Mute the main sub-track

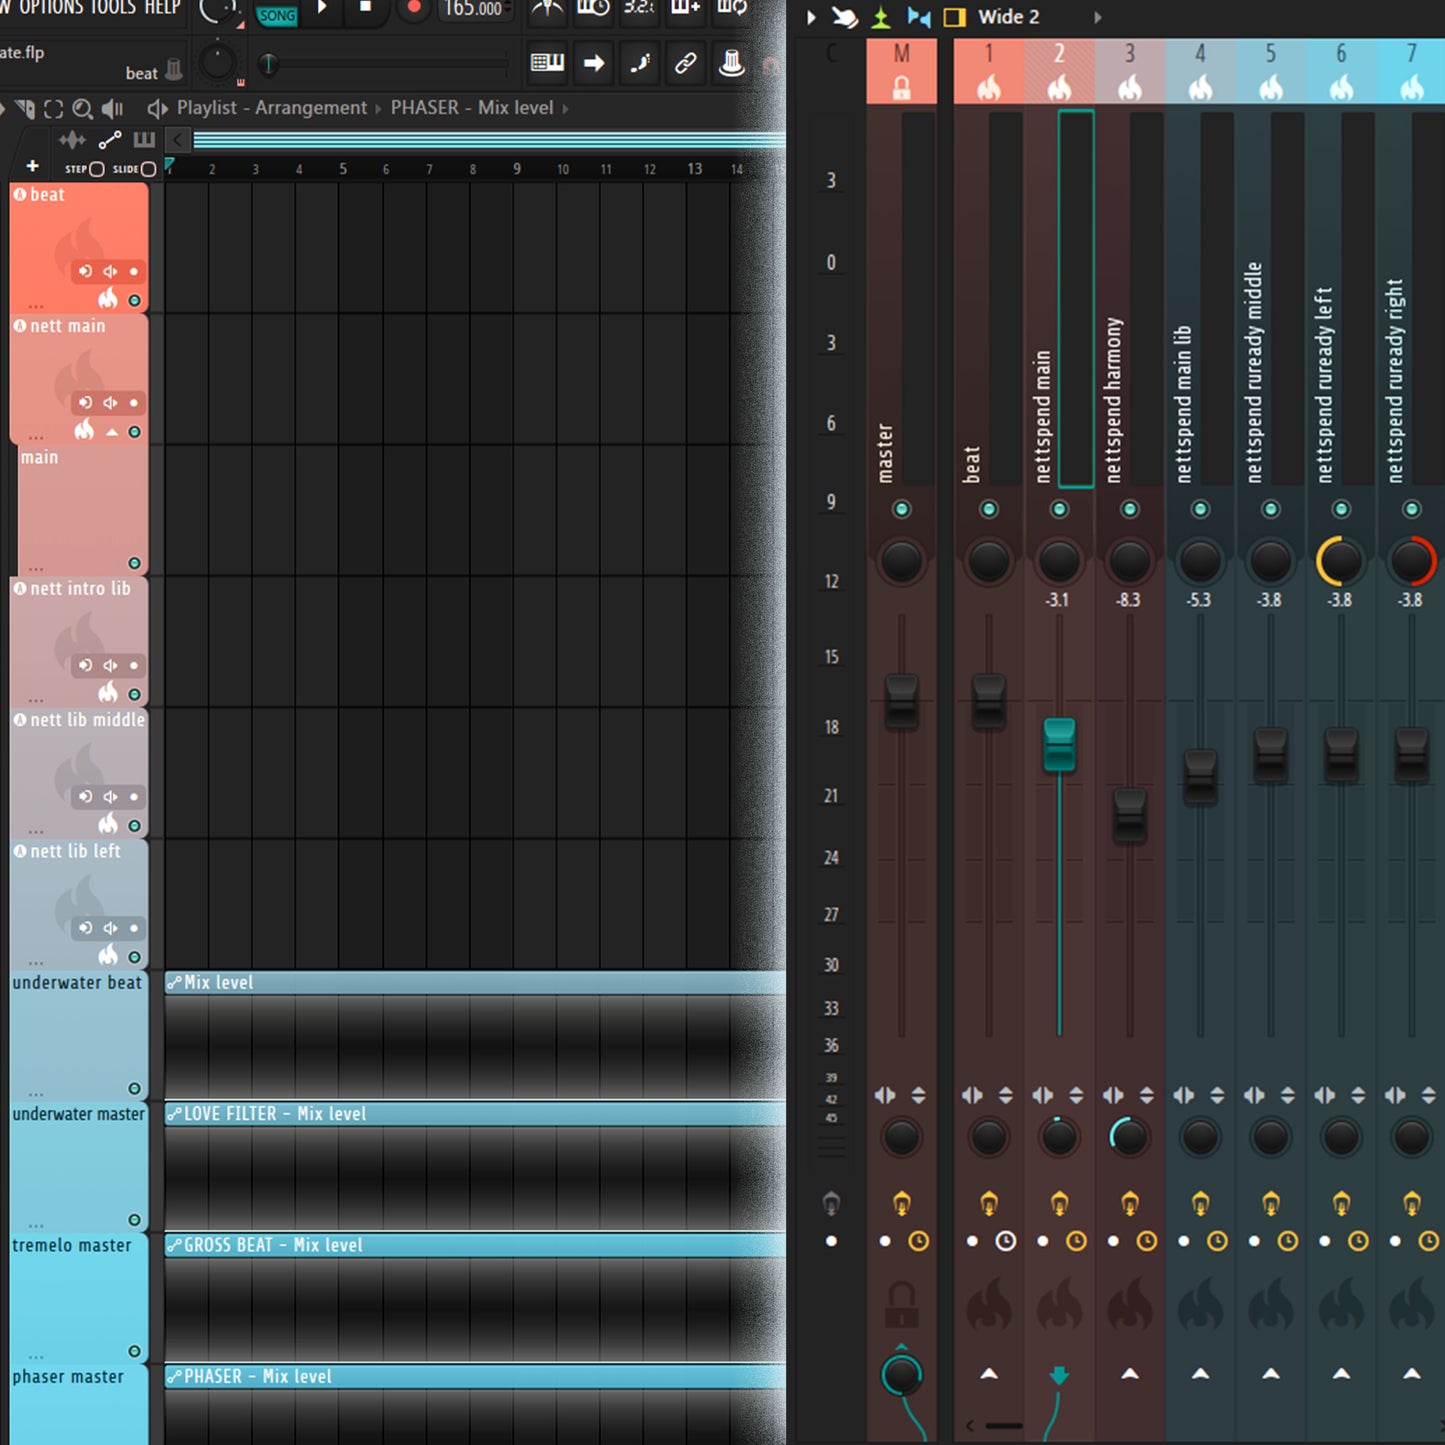(x=134, y=563)
